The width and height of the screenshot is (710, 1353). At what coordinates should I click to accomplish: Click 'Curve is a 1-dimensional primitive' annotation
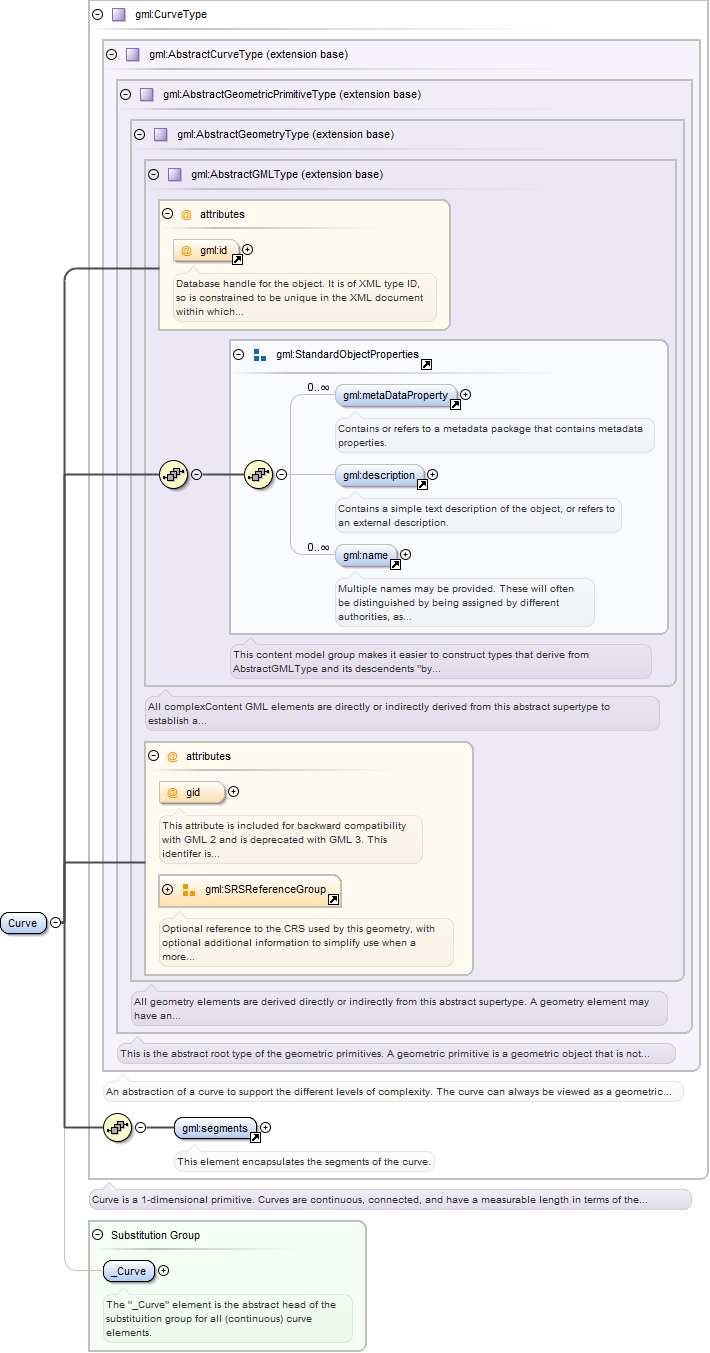[390, 1199]
